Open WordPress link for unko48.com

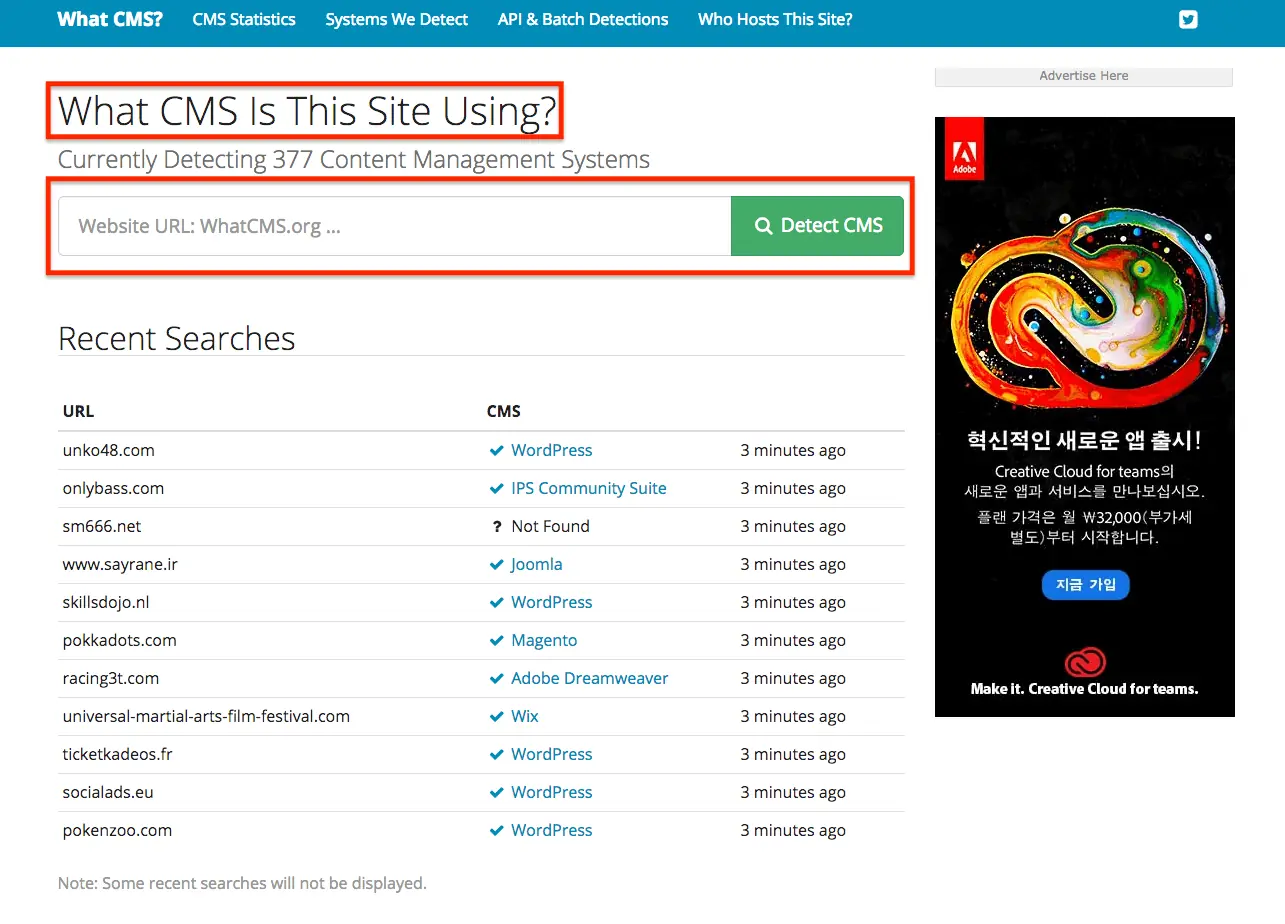tap(552, 450)
